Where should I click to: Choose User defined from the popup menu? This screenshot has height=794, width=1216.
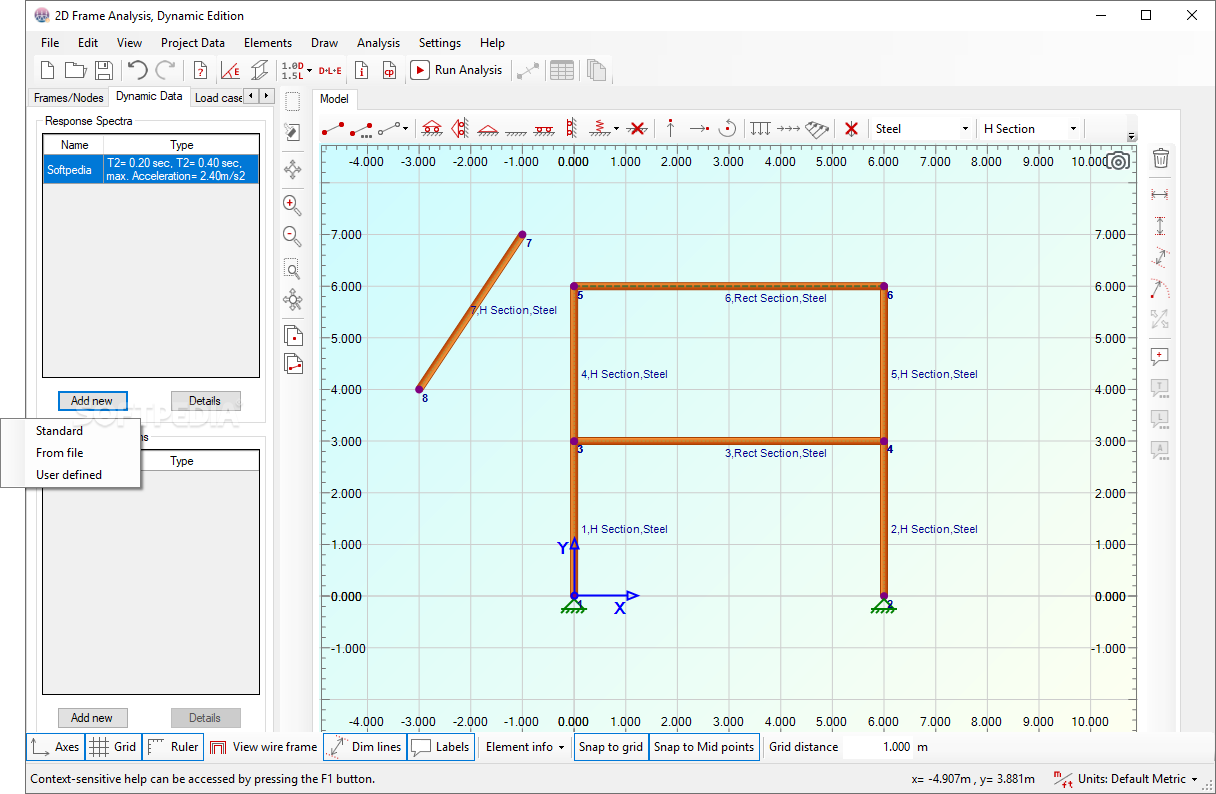tap(71, 475)
